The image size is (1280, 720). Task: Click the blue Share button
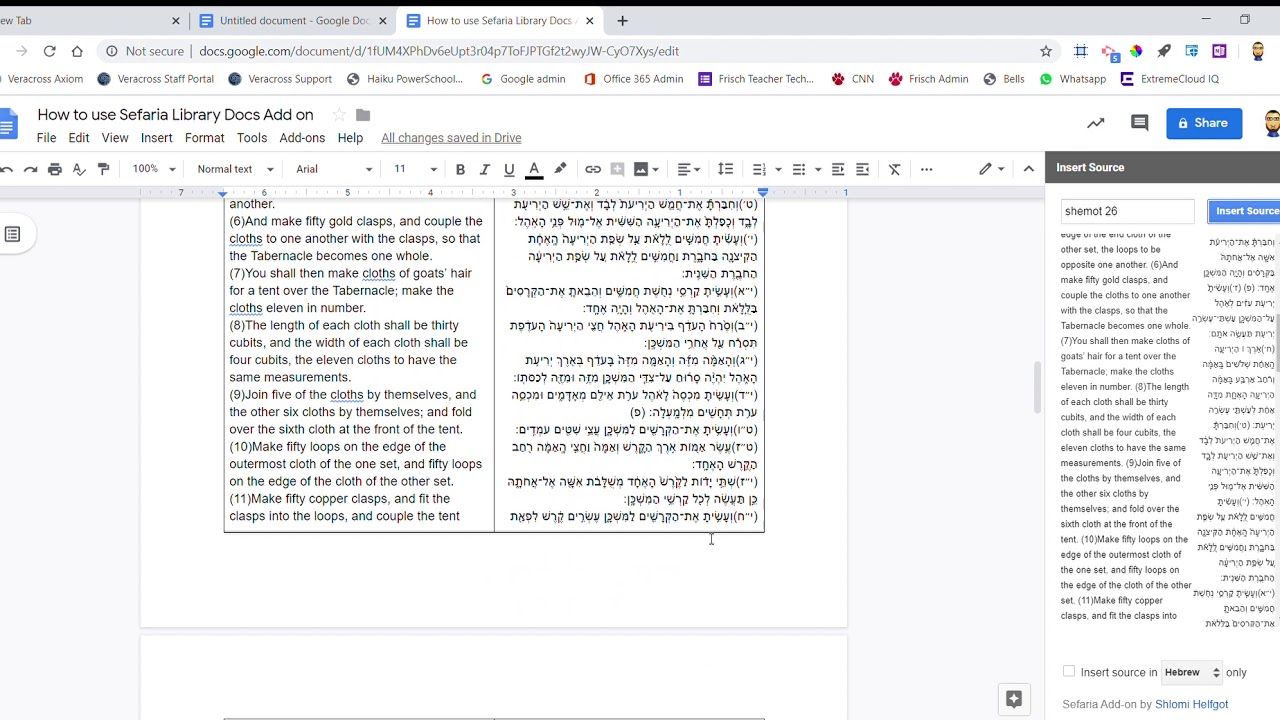(1204, 123)
